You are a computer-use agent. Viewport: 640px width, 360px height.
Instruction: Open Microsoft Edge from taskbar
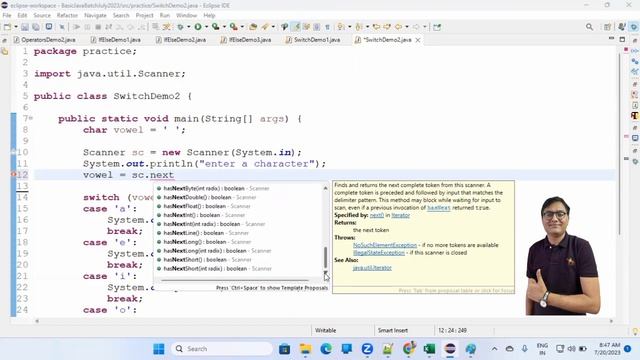coord(326,349)
